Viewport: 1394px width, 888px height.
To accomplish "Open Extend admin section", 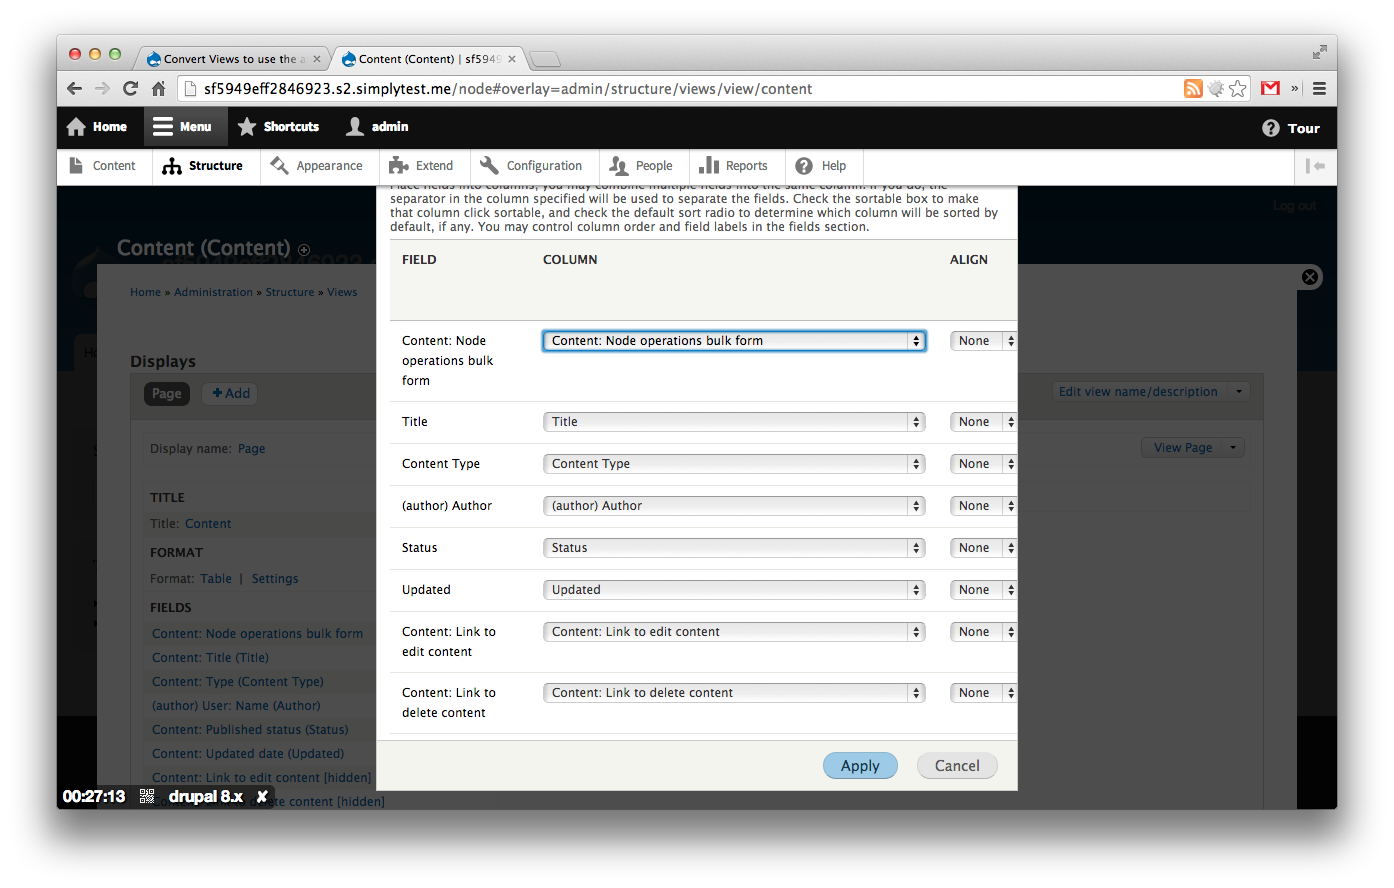I will pos(421,166).
